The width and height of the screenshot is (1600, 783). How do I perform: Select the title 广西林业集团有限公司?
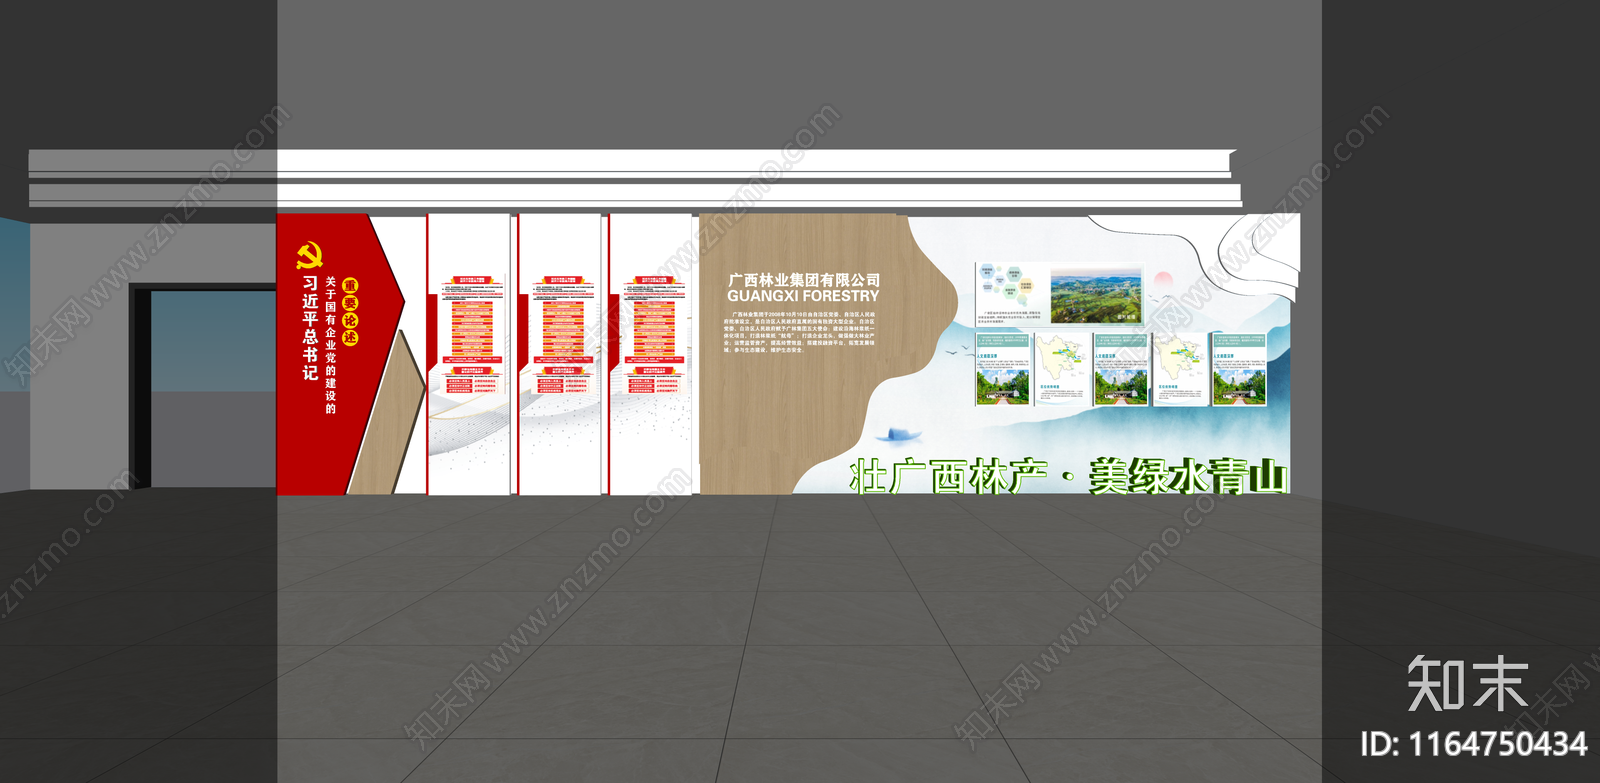[x=804, y=280]
